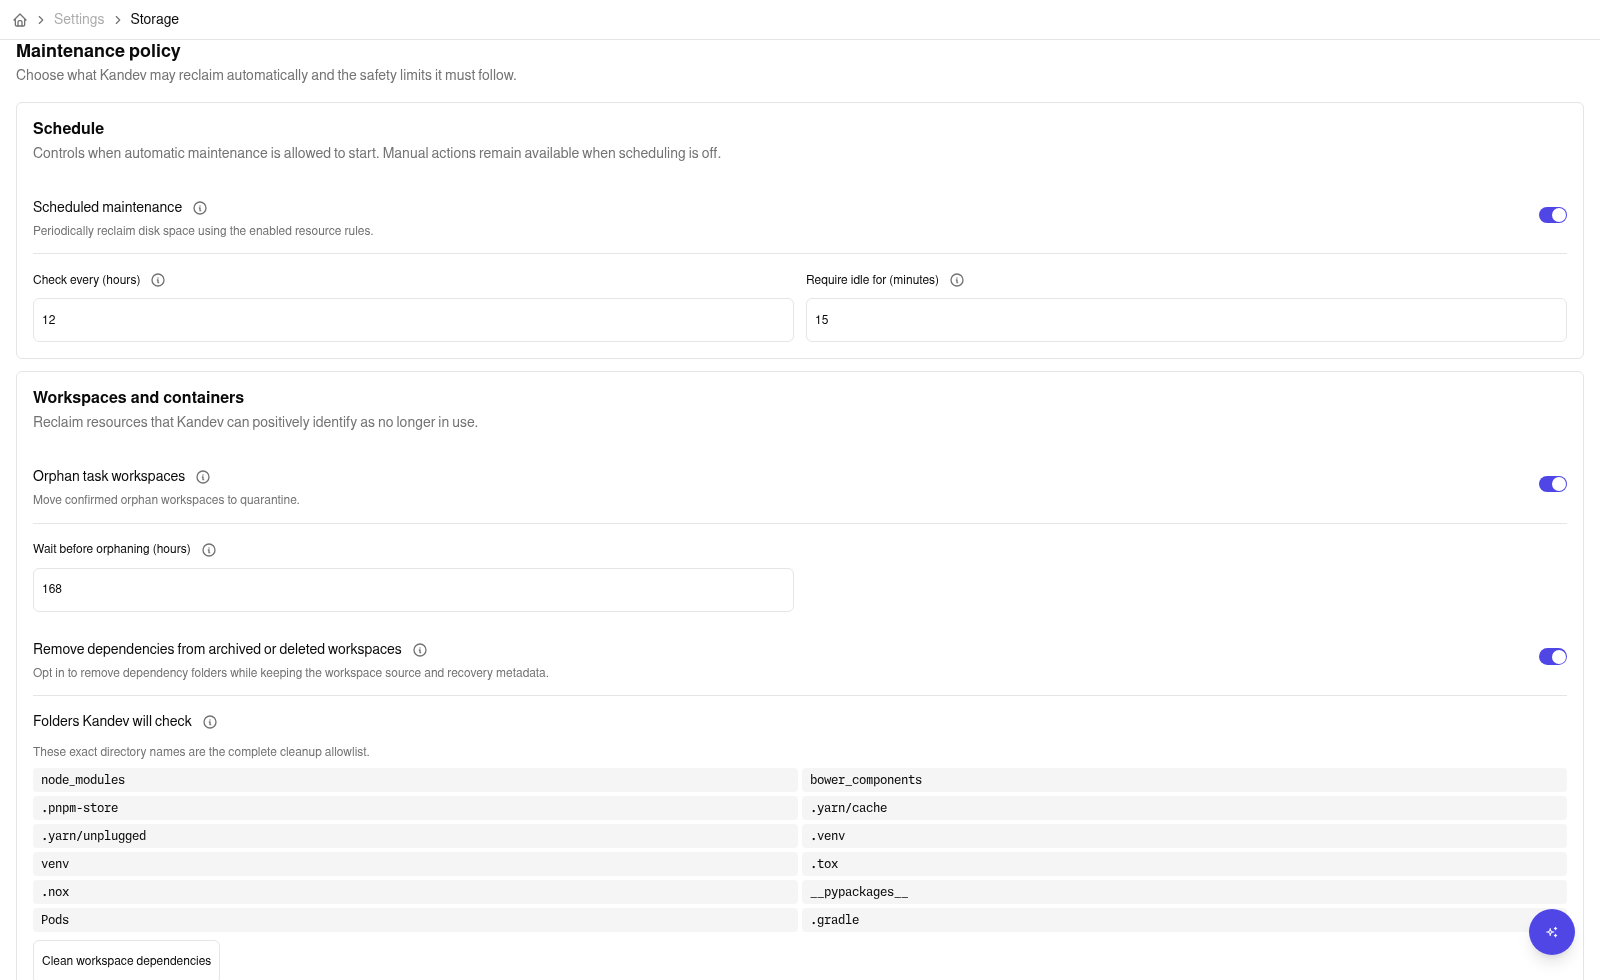The image size is (1600, 980).
Task: Select the __pypackages__ folder entry
Action: 1184,892
